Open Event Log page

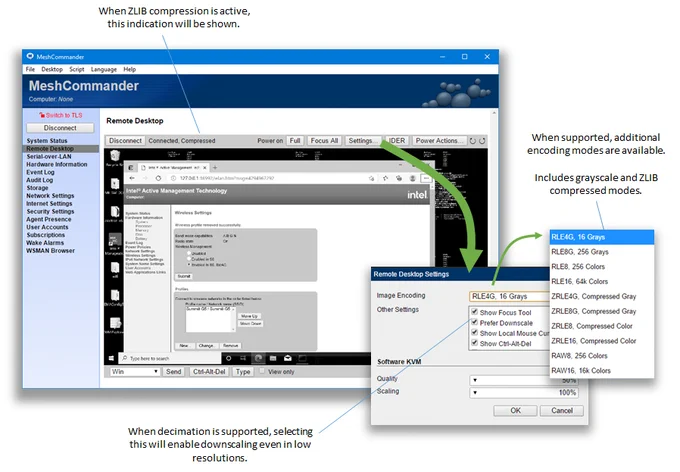(x=40, y=172)
